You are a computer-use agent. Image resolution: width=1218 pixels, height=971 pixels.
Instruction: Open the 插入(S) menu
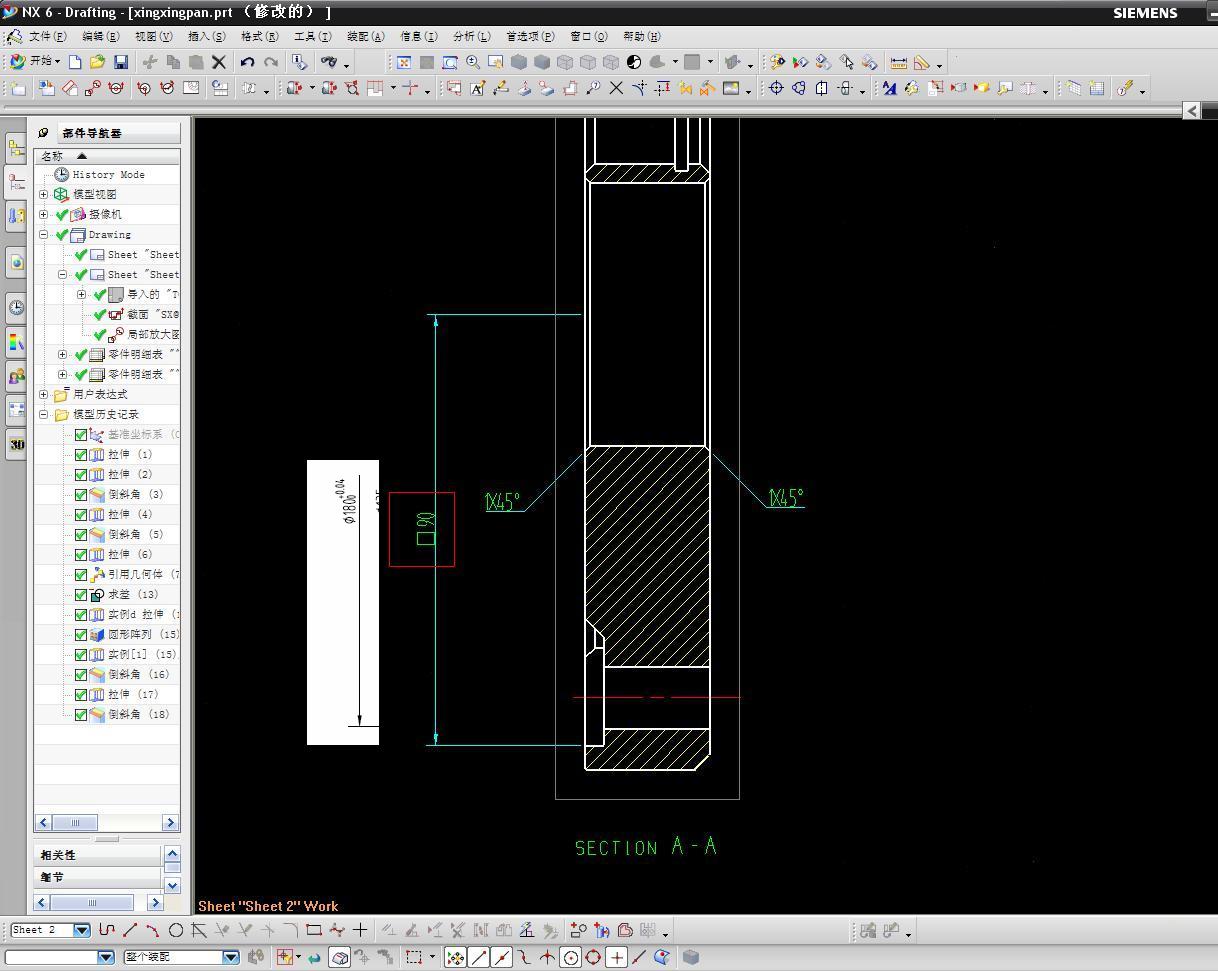point(206,36)
